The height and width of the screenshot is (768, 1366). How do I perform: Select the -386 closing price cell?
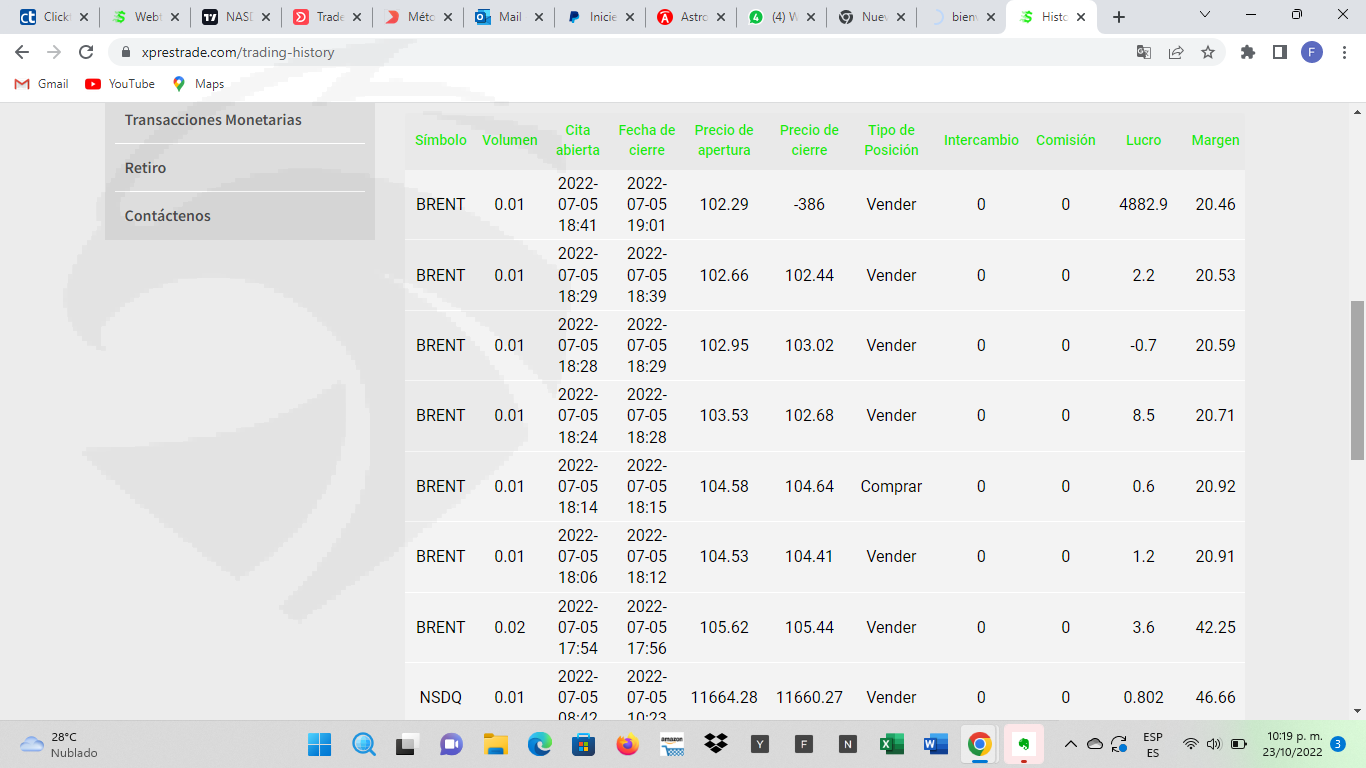pyautogui.click(x=809, y=204)
